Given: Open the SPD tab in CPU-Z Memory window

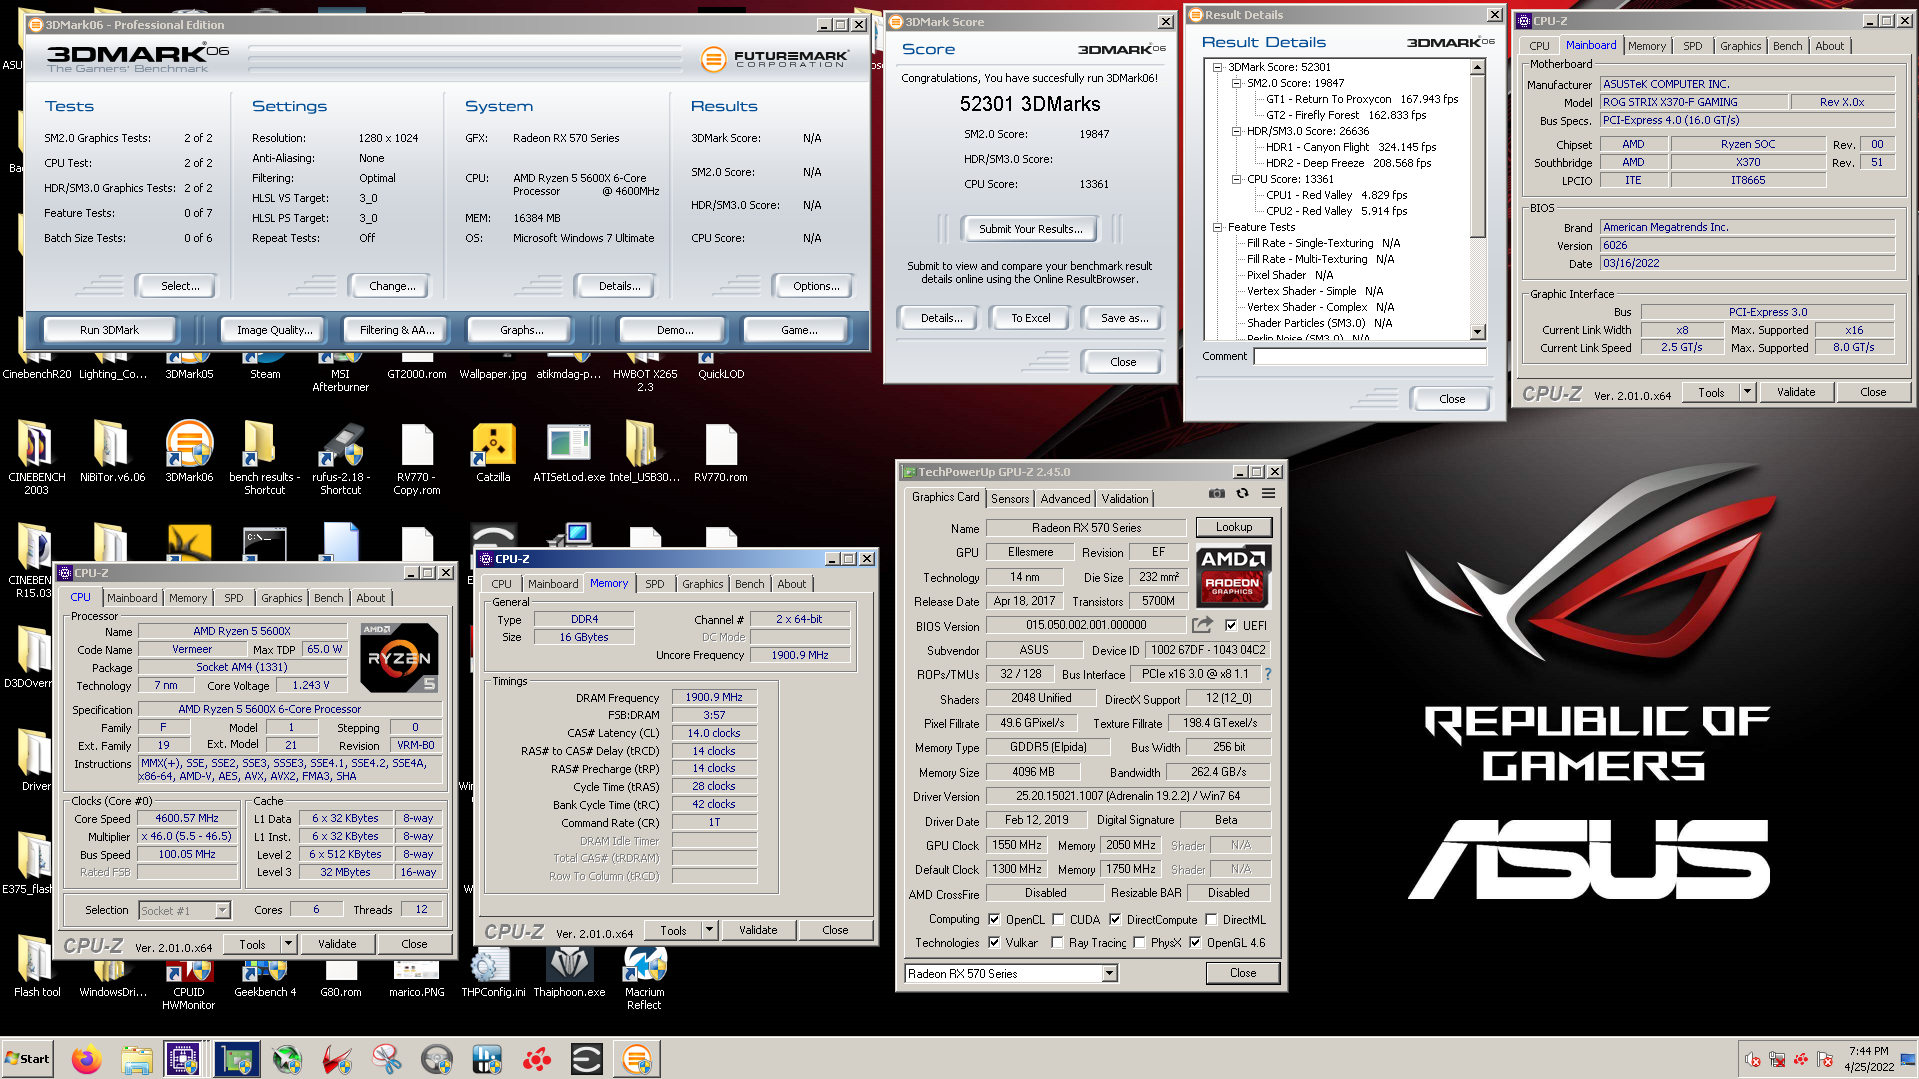Looking at the screenshot, I should coord(655,584).
